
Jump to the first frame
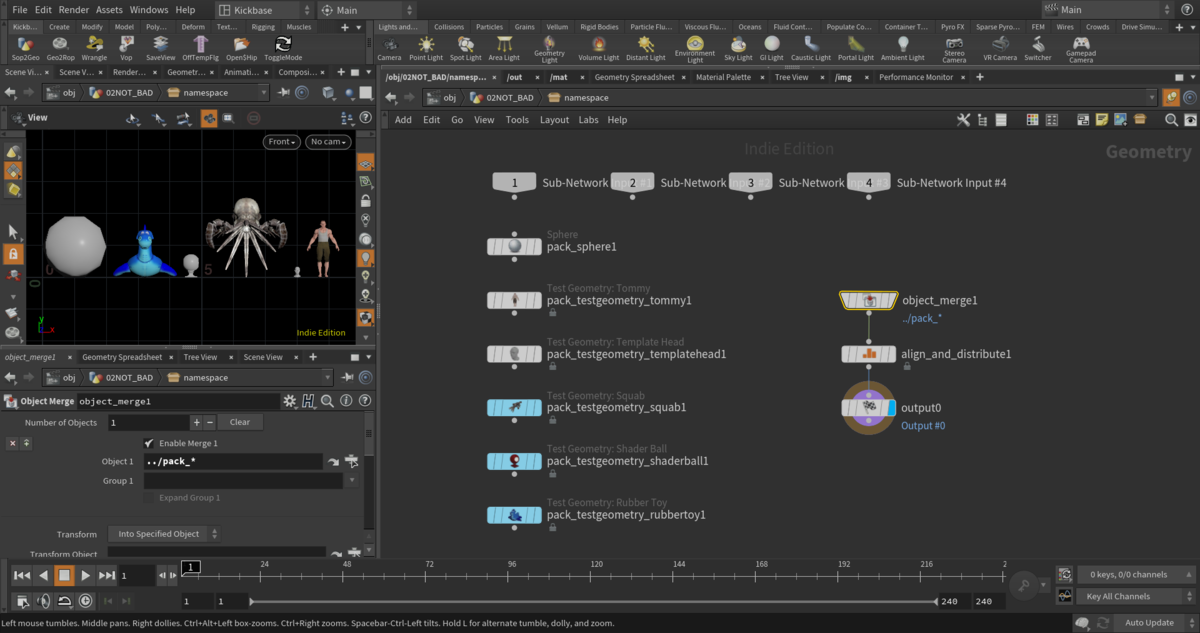[x=21, y=575]
